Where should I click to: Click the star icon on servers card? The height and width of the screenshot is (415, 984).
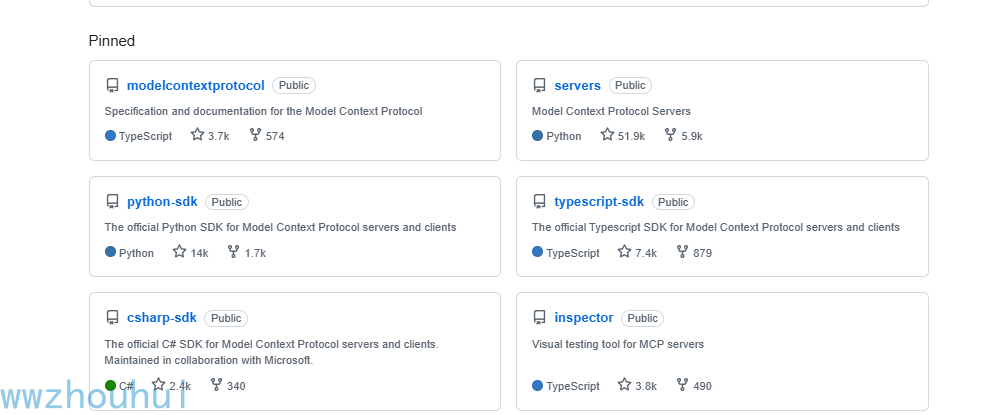(607, 135)
